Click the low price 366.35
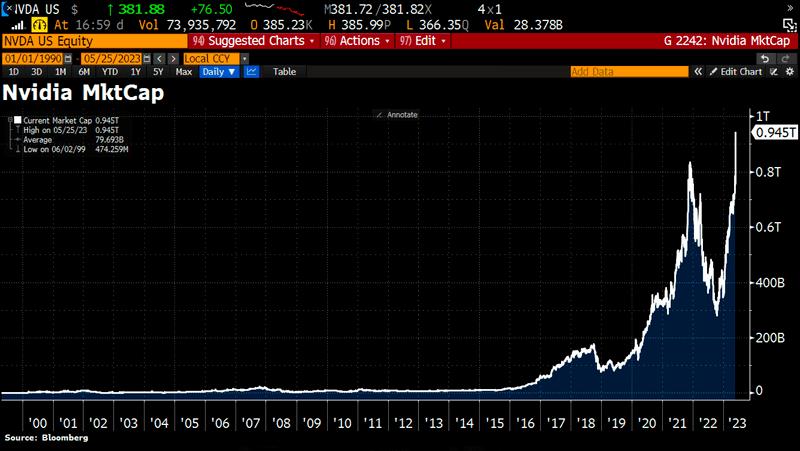 pyautogui.click(x=440, y=25)
